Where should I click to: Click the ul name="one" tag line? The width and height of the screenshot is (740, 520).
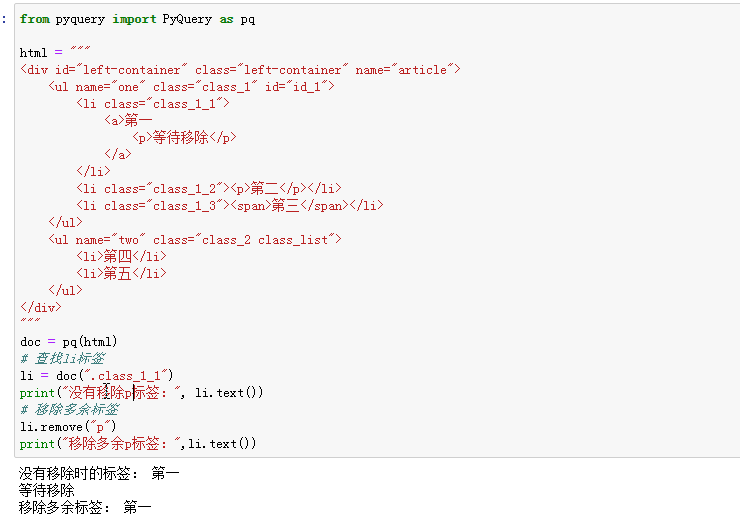[191, 87]
